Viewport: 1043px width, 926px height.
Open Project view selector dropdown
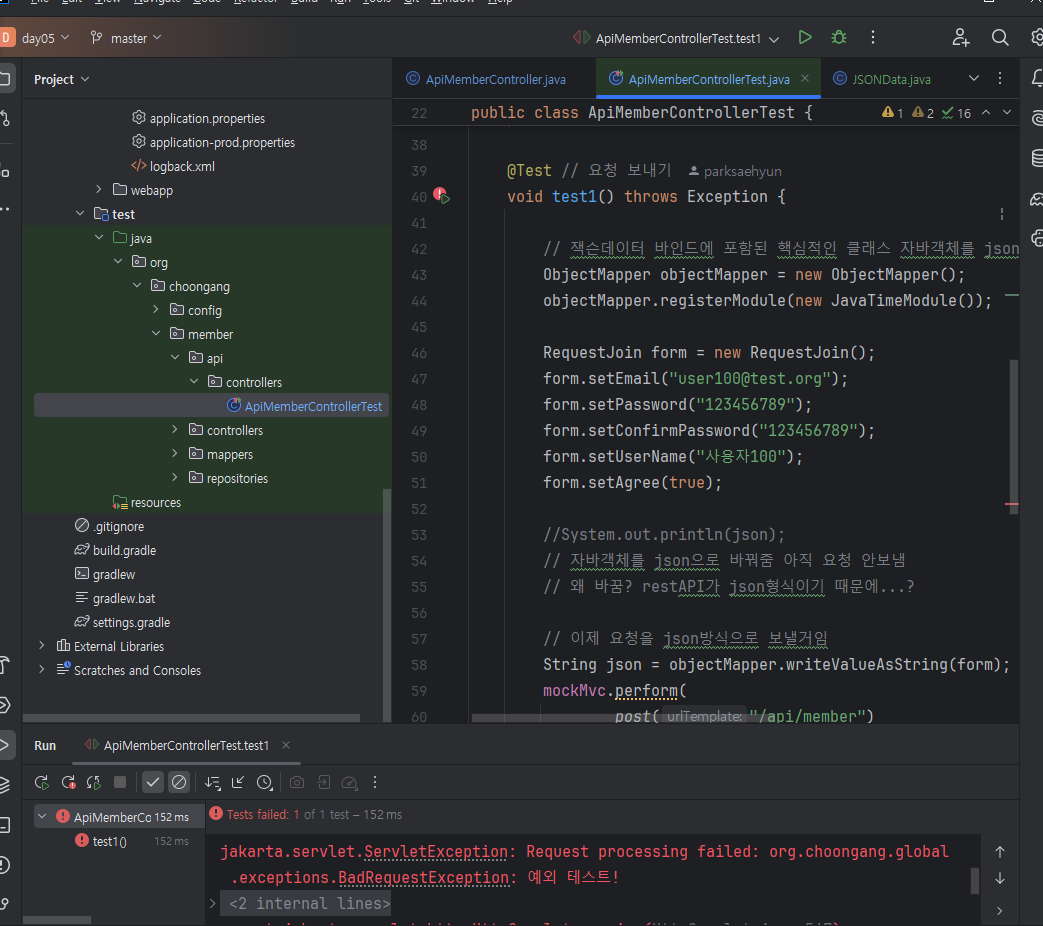(61, 79)
